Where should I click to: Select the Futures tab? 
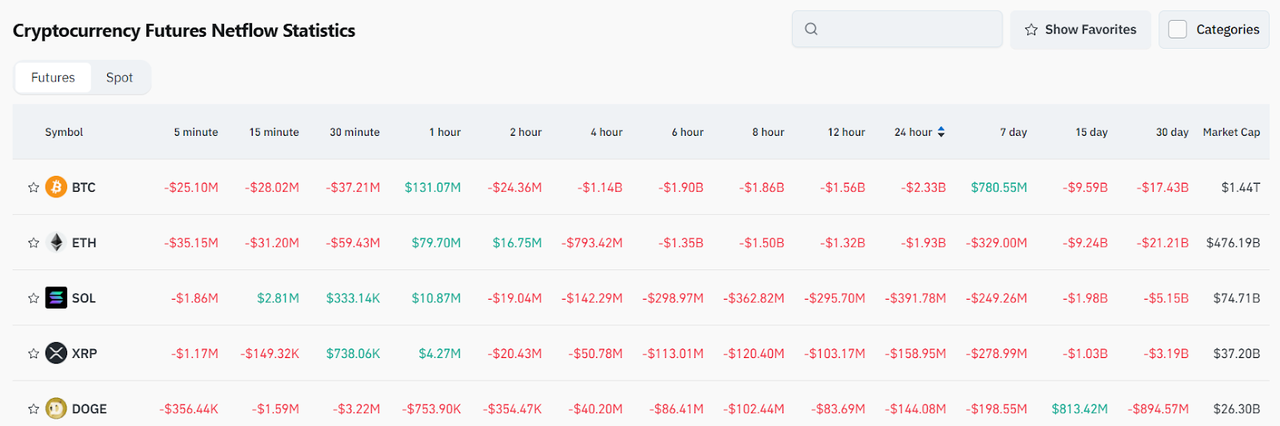53,77
